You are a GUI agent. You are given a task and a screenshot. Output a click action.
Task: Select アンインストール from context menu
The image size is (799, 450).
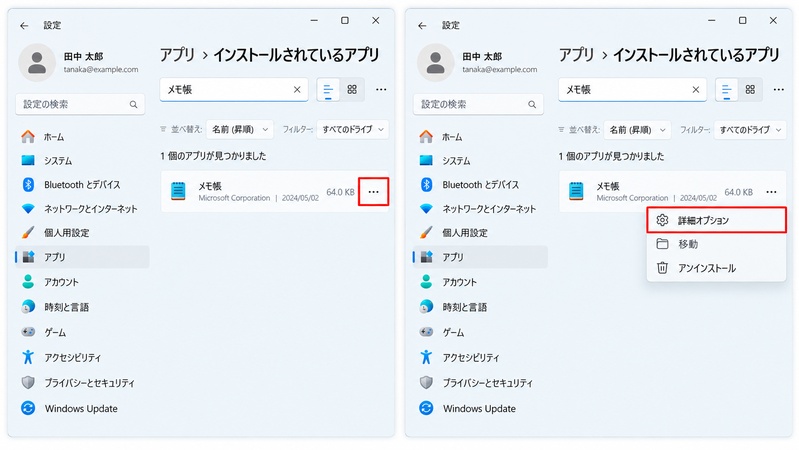[x=716, y=268]
